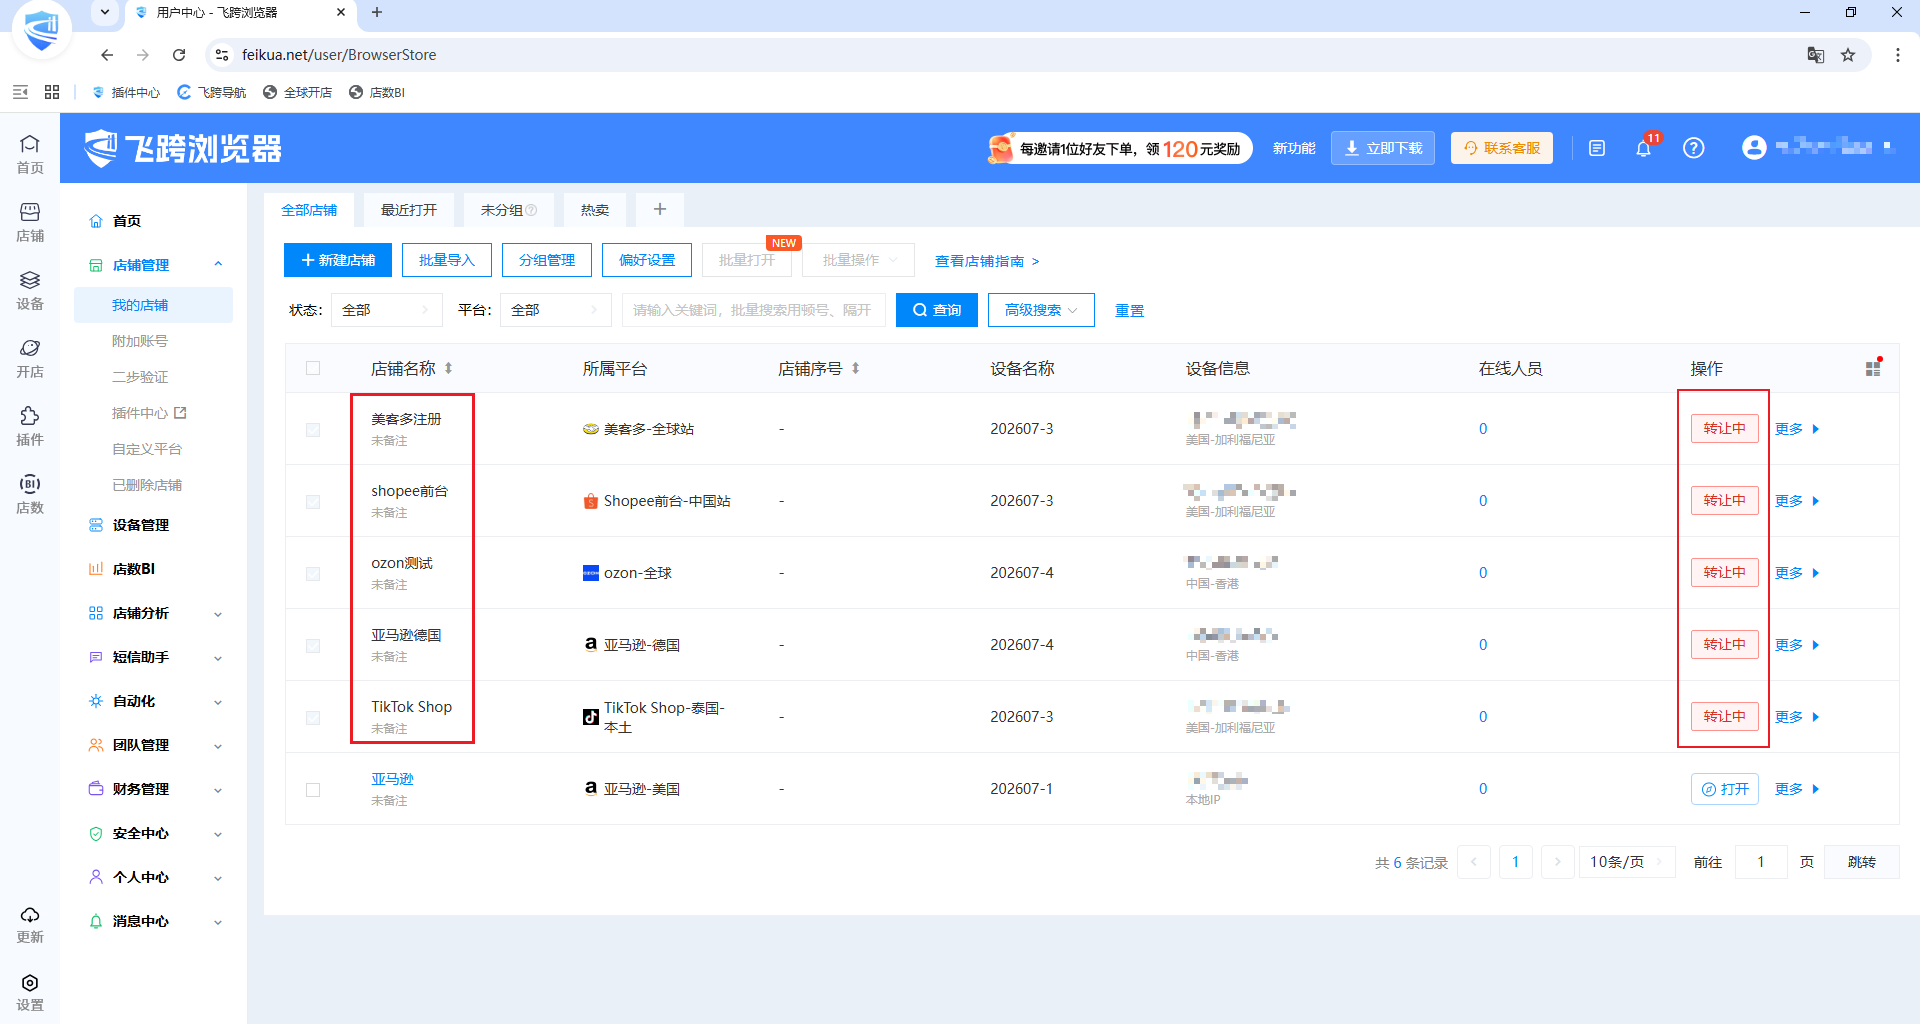1920x1024 pixels.
Task: Open the 首页 icon in left rail
Action: click(30, 154)
